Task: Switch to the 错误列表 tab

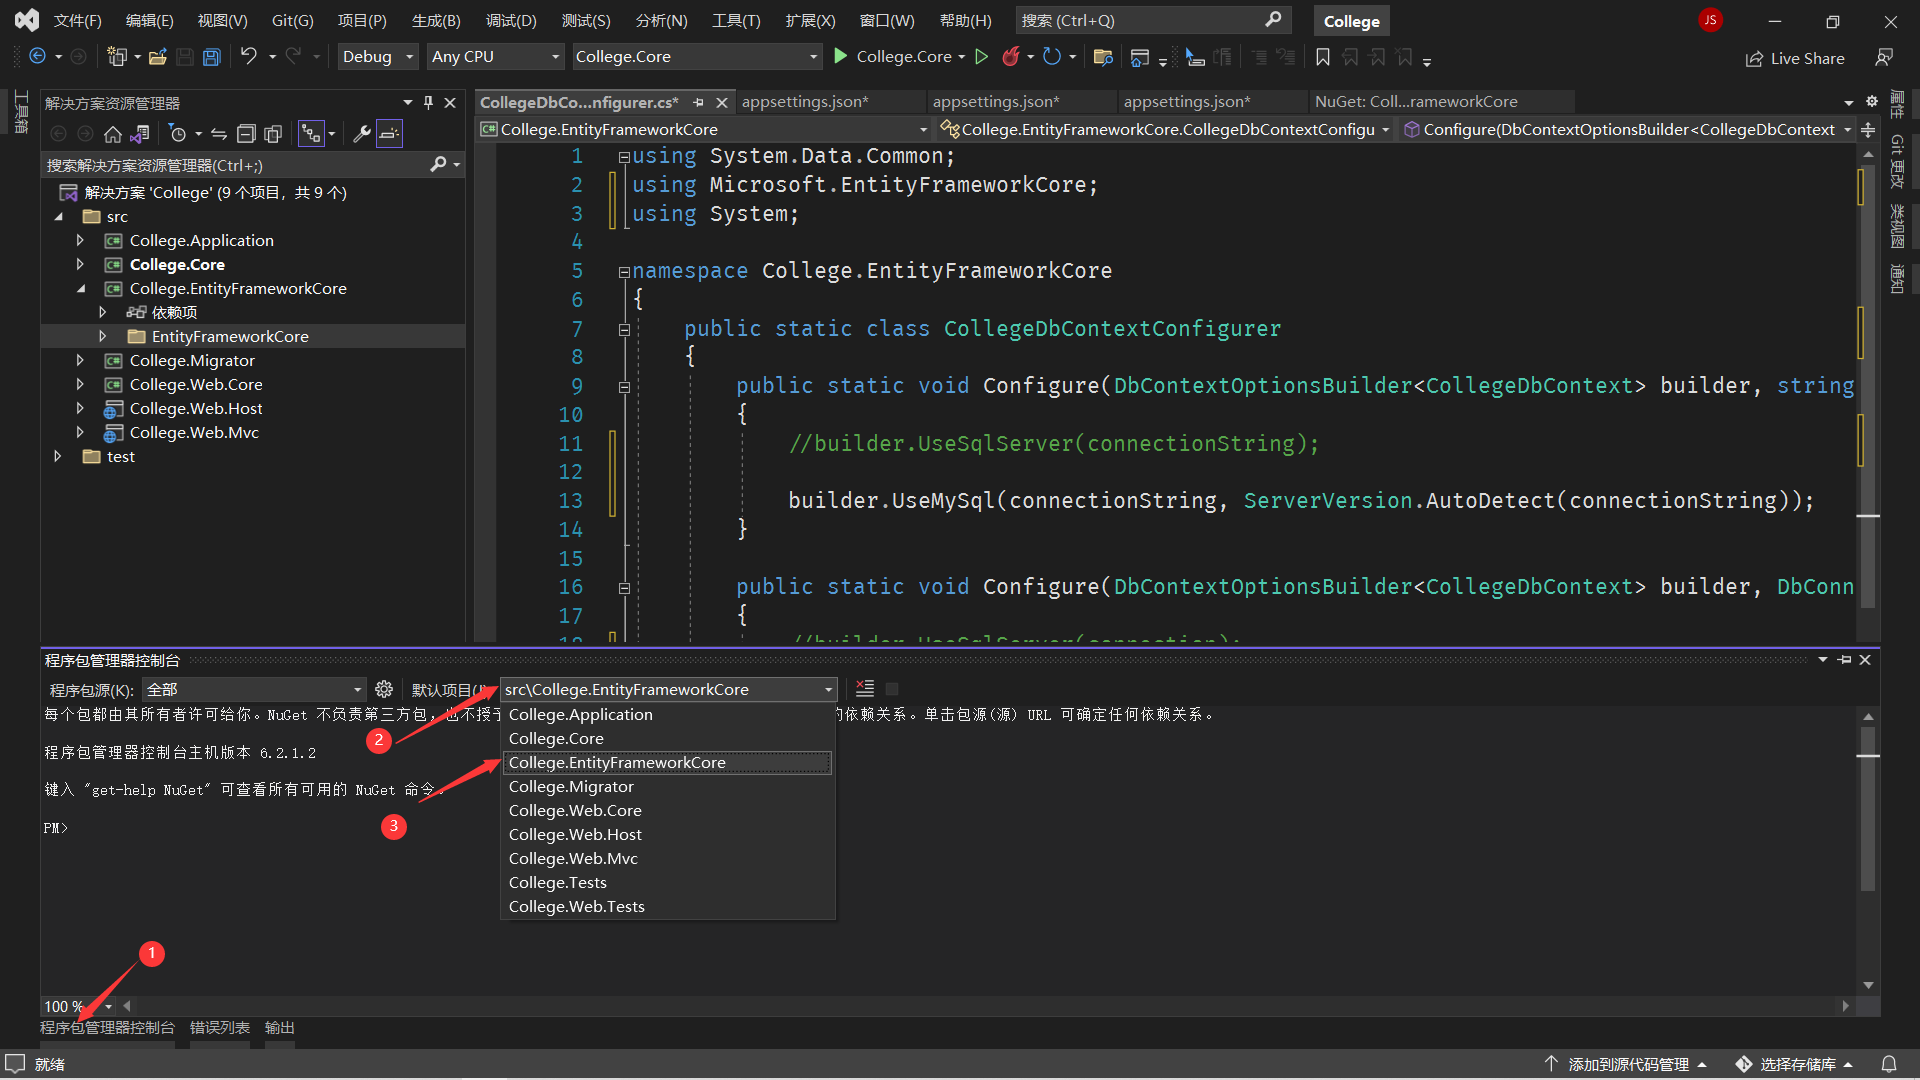Action: point(219,1027)
